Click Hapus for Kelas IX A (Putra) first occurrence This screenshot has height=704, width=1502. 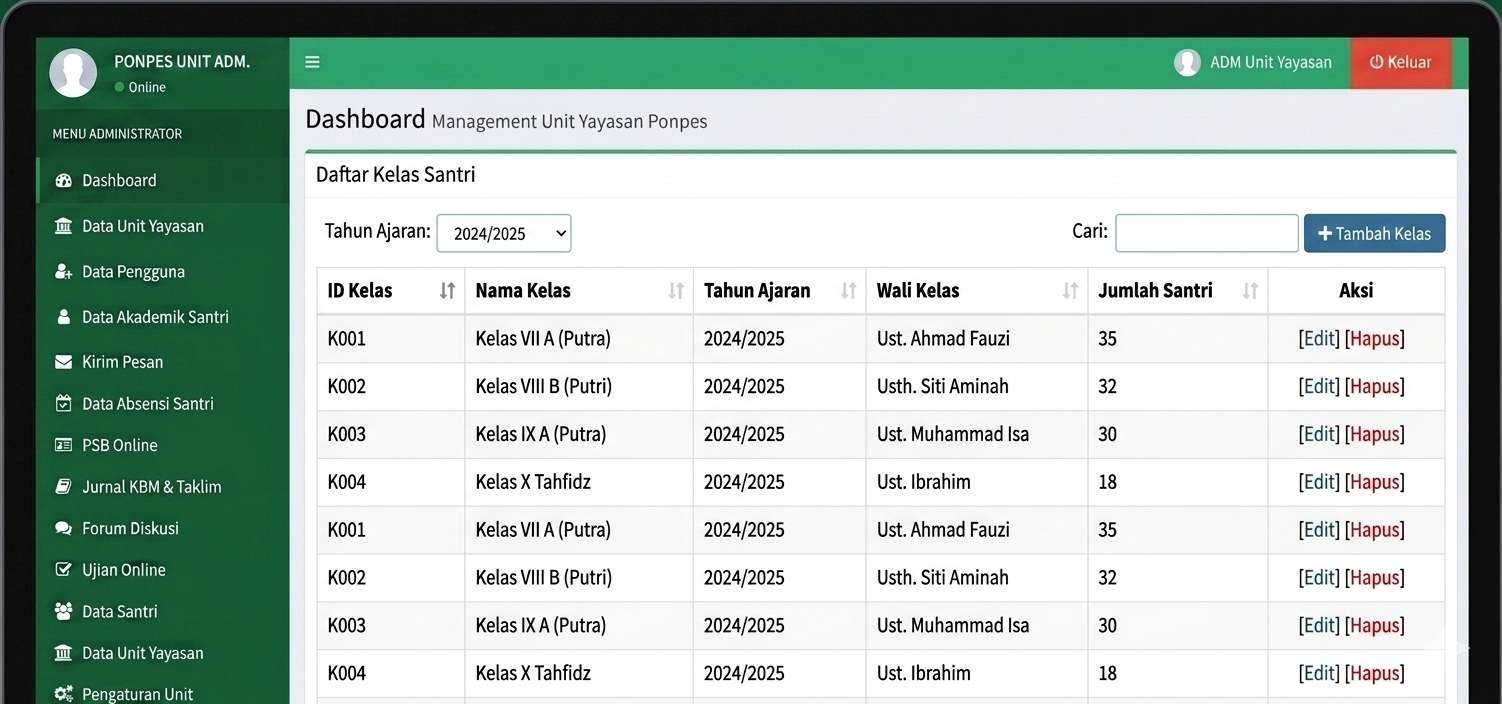(x=1374, y=434)
